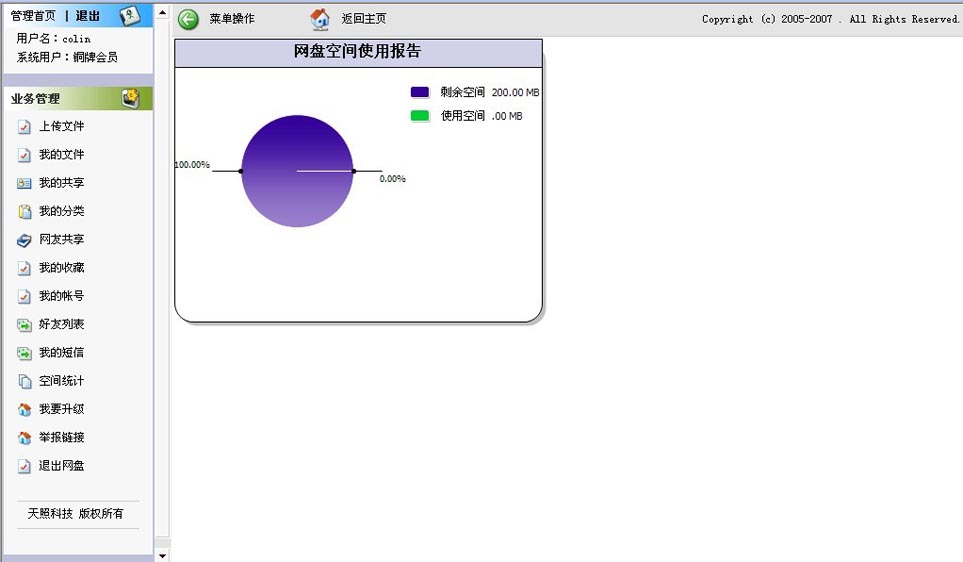
Task: Click the green back arrow icon
Action: (189, 20)
